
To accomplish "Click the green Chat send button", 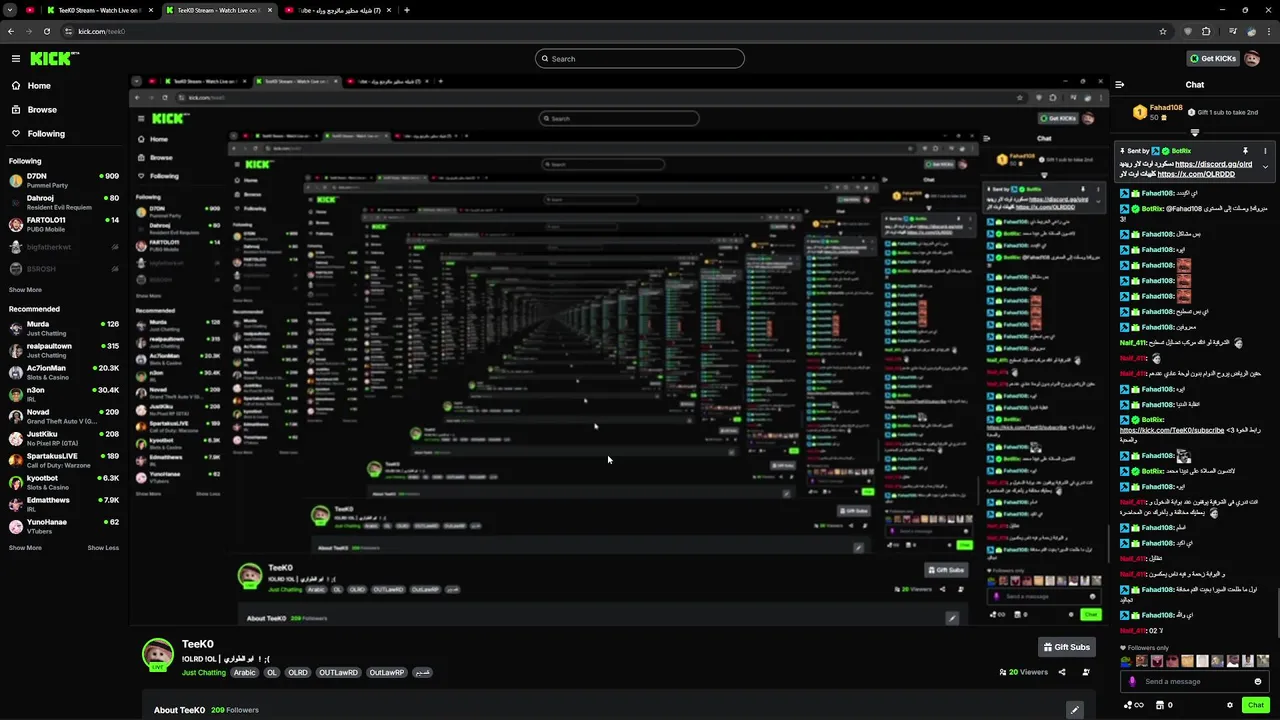I will (x=1256, y=705).
